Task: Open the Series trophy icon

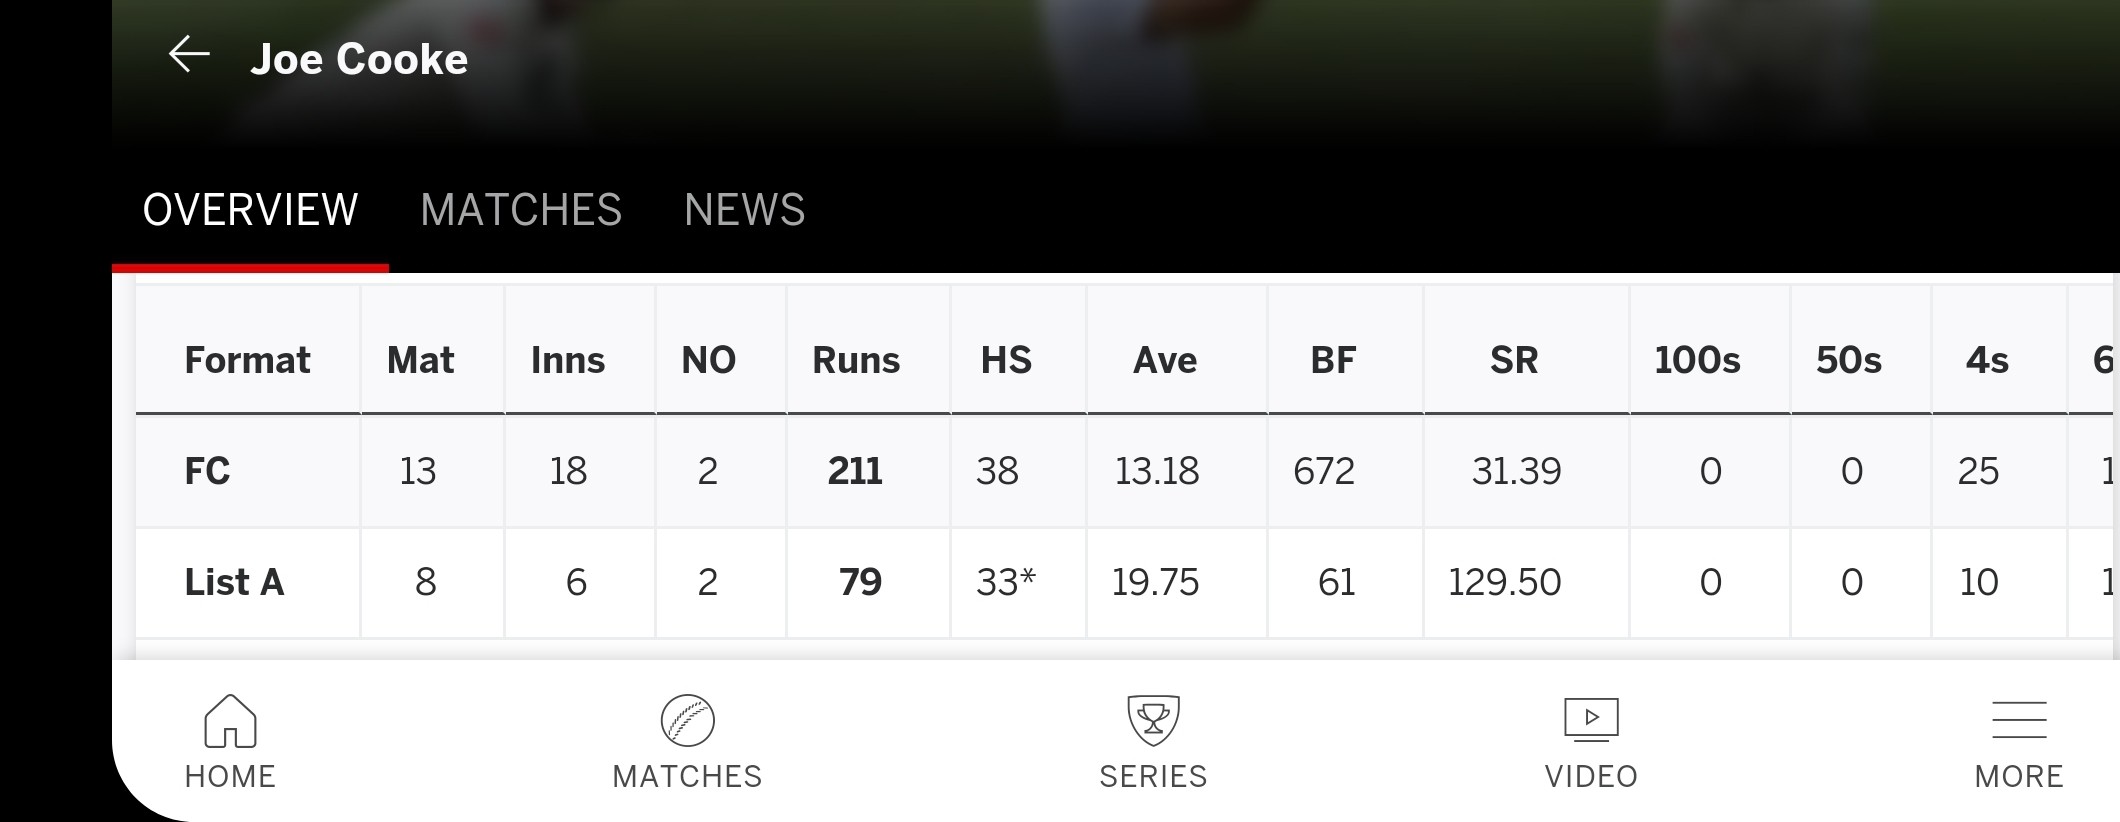Action: coord(1153,721)
